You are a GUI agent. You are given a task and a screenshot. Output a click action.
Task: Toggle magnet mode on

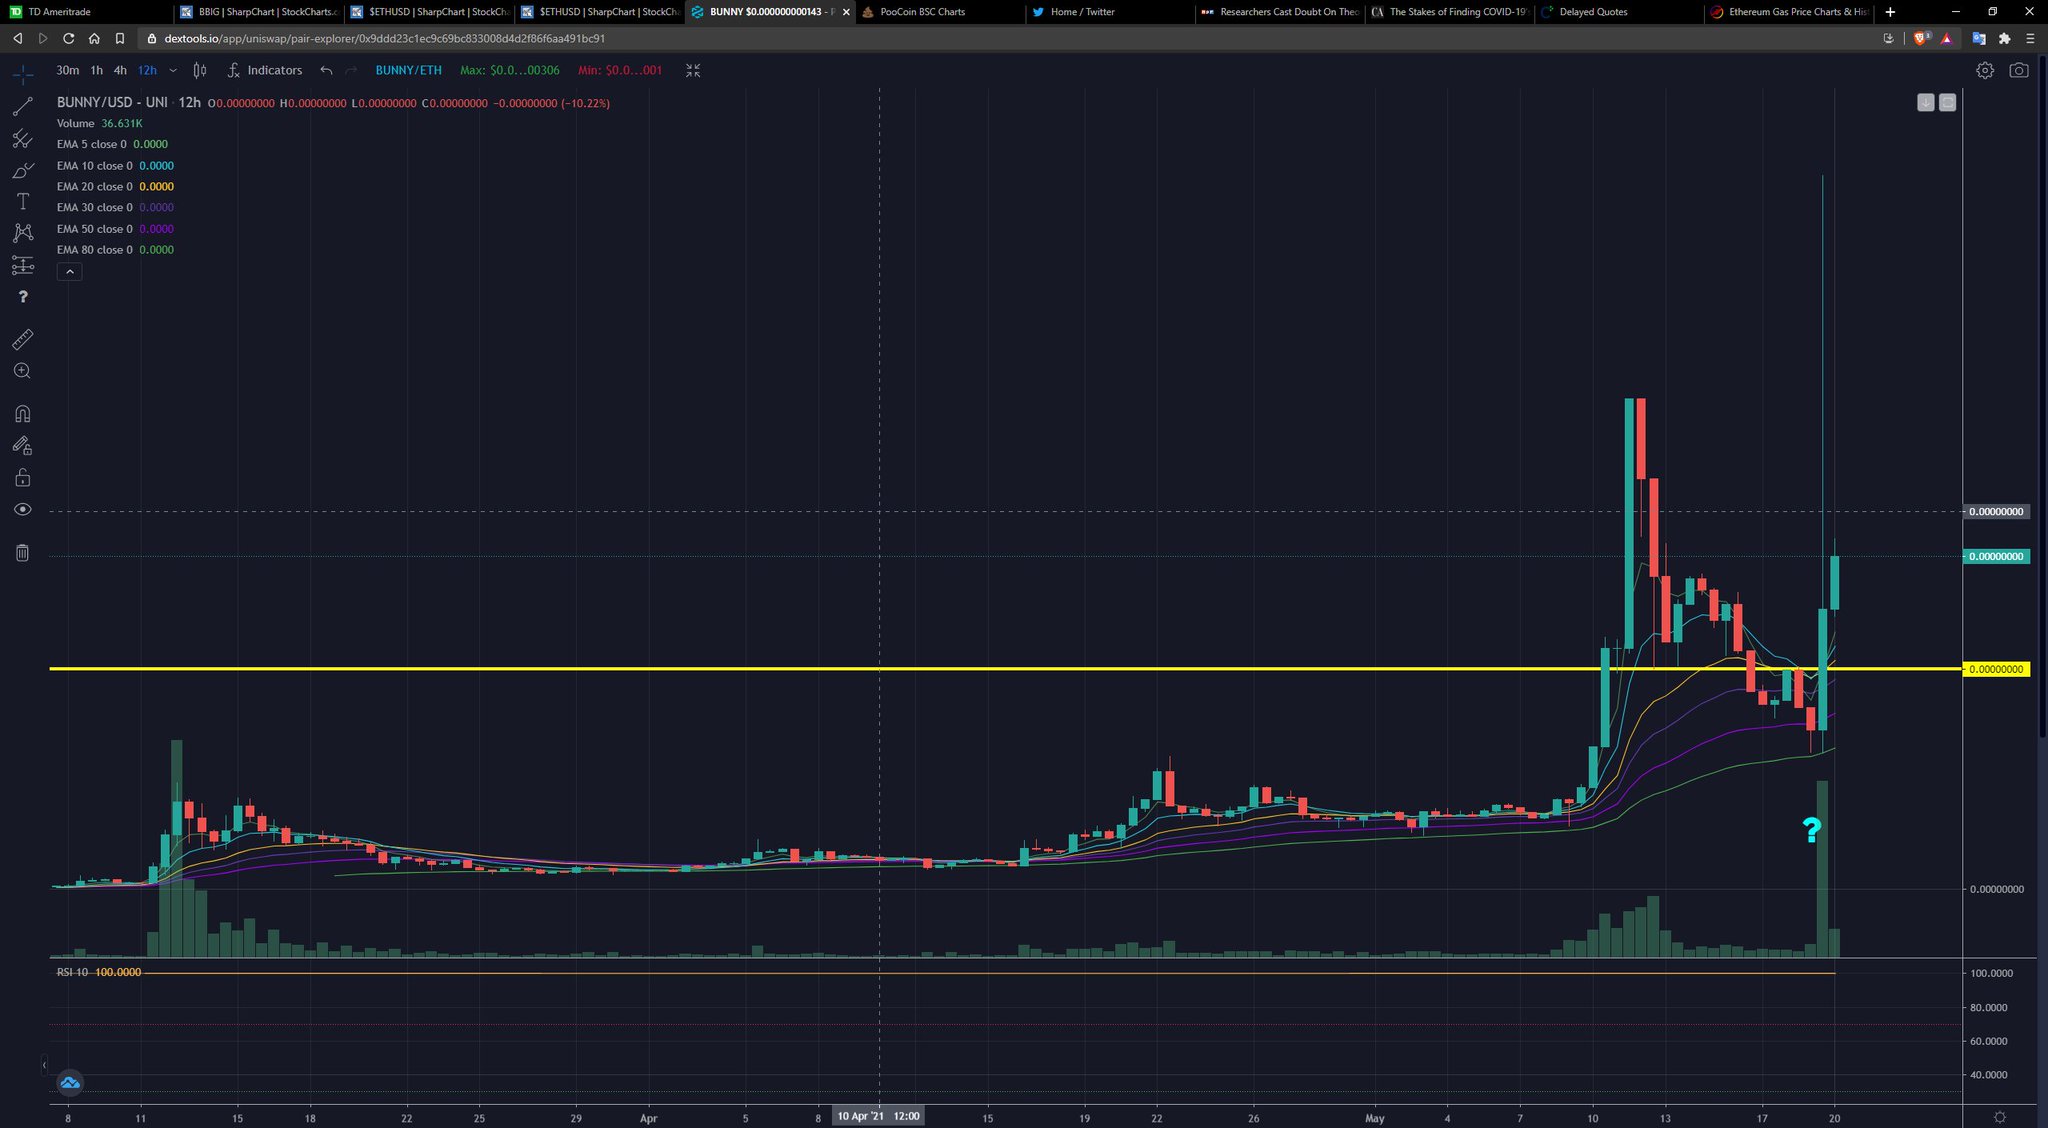(x=22, y=414)
